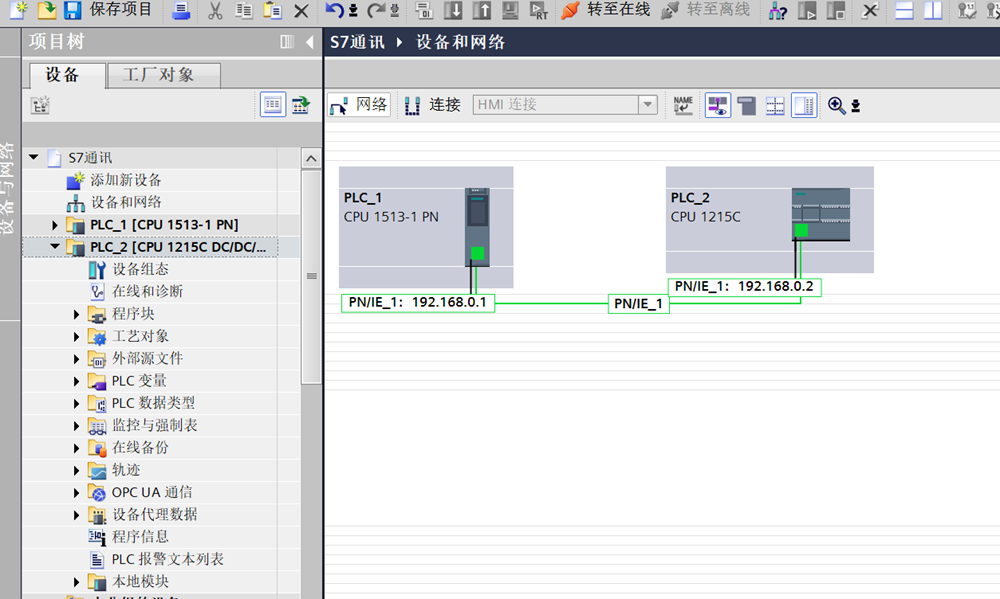Select the 设备 tab in project tree
The image size is (1000, 599).
(x=63, y=75)
